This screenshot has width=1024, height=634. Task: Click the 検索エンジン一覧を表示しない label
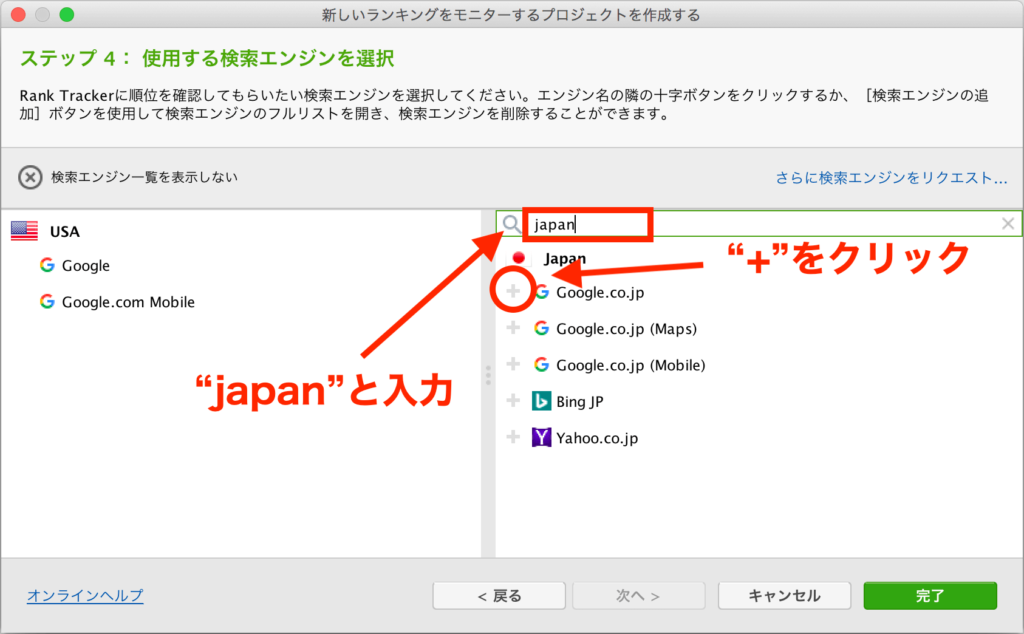pyautogui.click(x=144, y=177)
